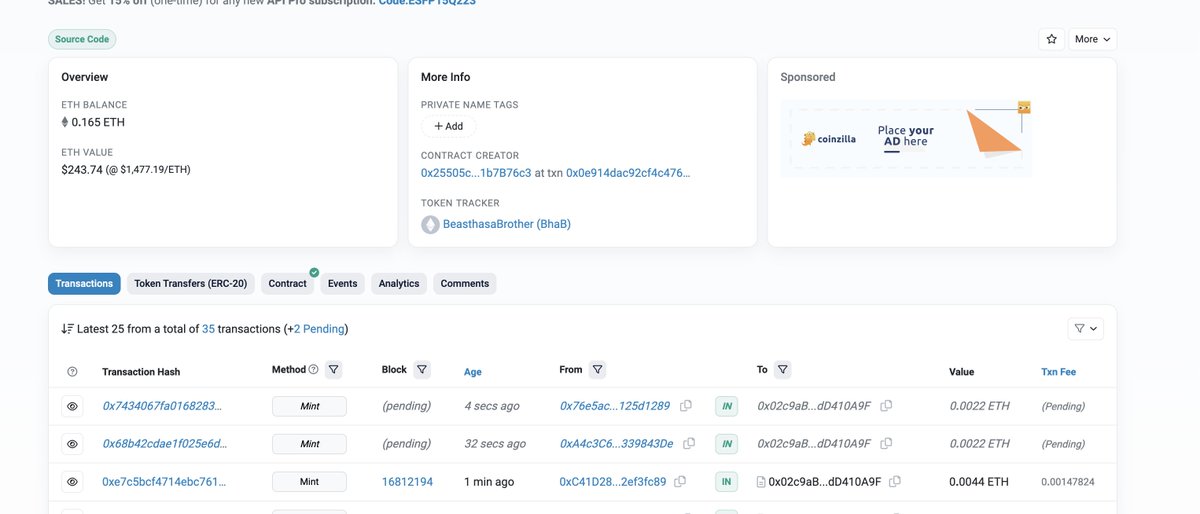1200x514 pixels.
Task: Open transaction hash 0xe7c5bcf4714ebc761…
Action: [x=164, y=482]
